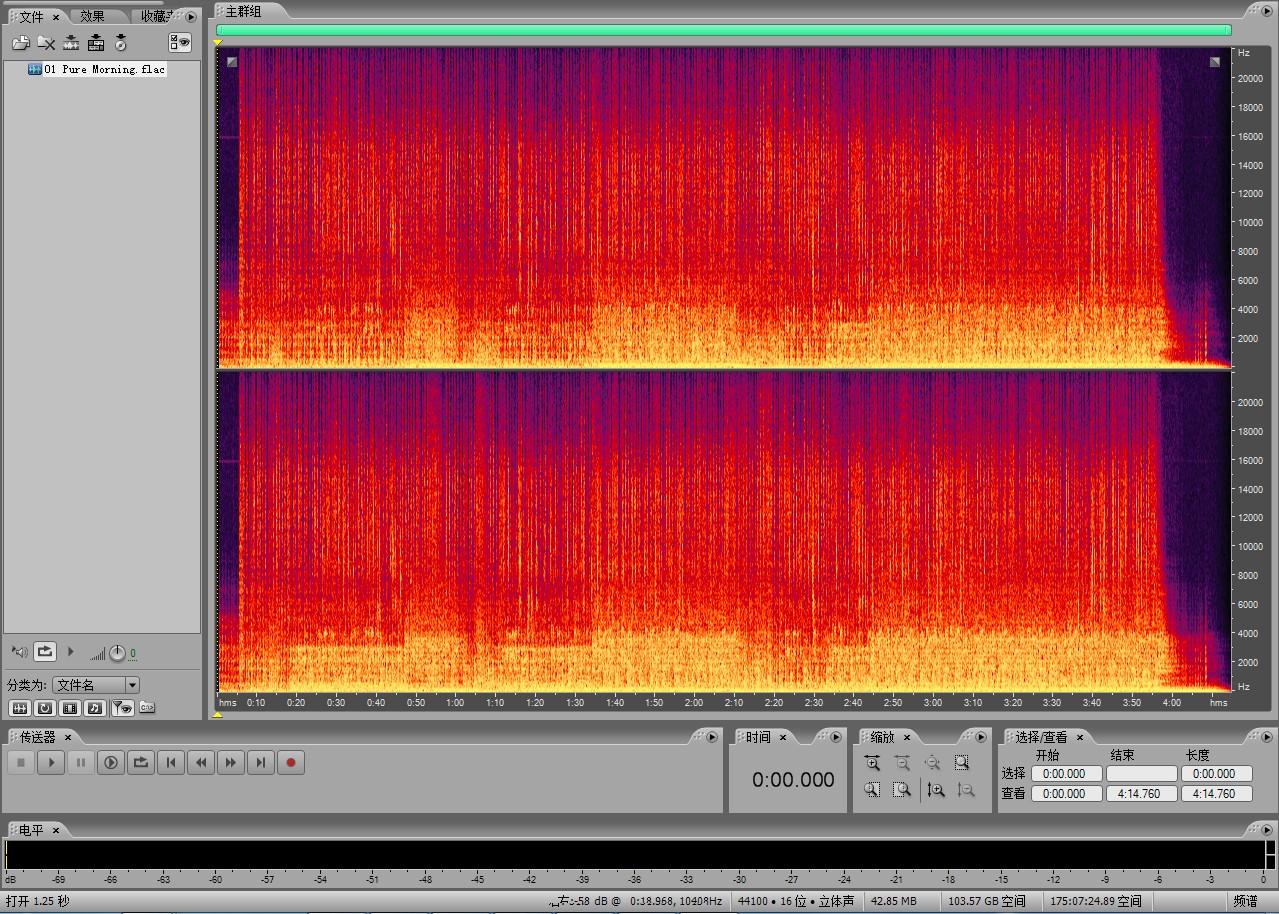This screenshot has width=1279, height=914.
Task: Toggle the preview auto-play speaker icon
Action: tap(20, 652)
